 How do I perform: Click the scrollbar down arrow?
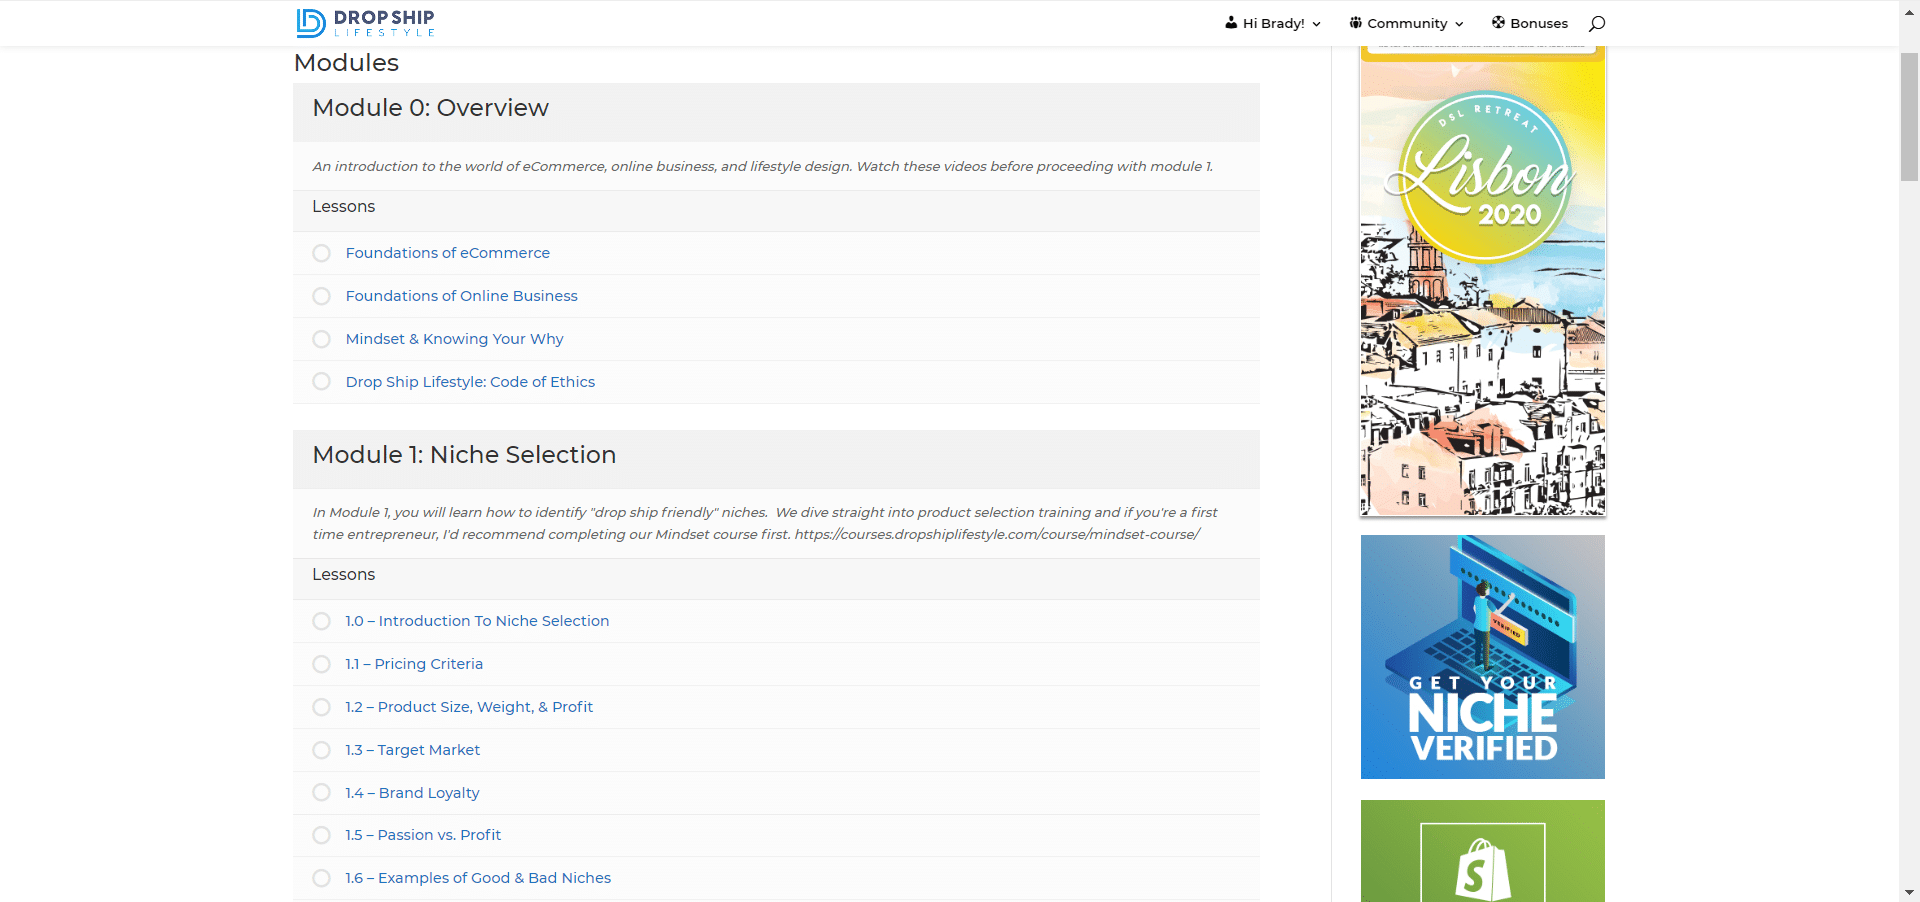pyautogui.click(x=1909, y=892)
